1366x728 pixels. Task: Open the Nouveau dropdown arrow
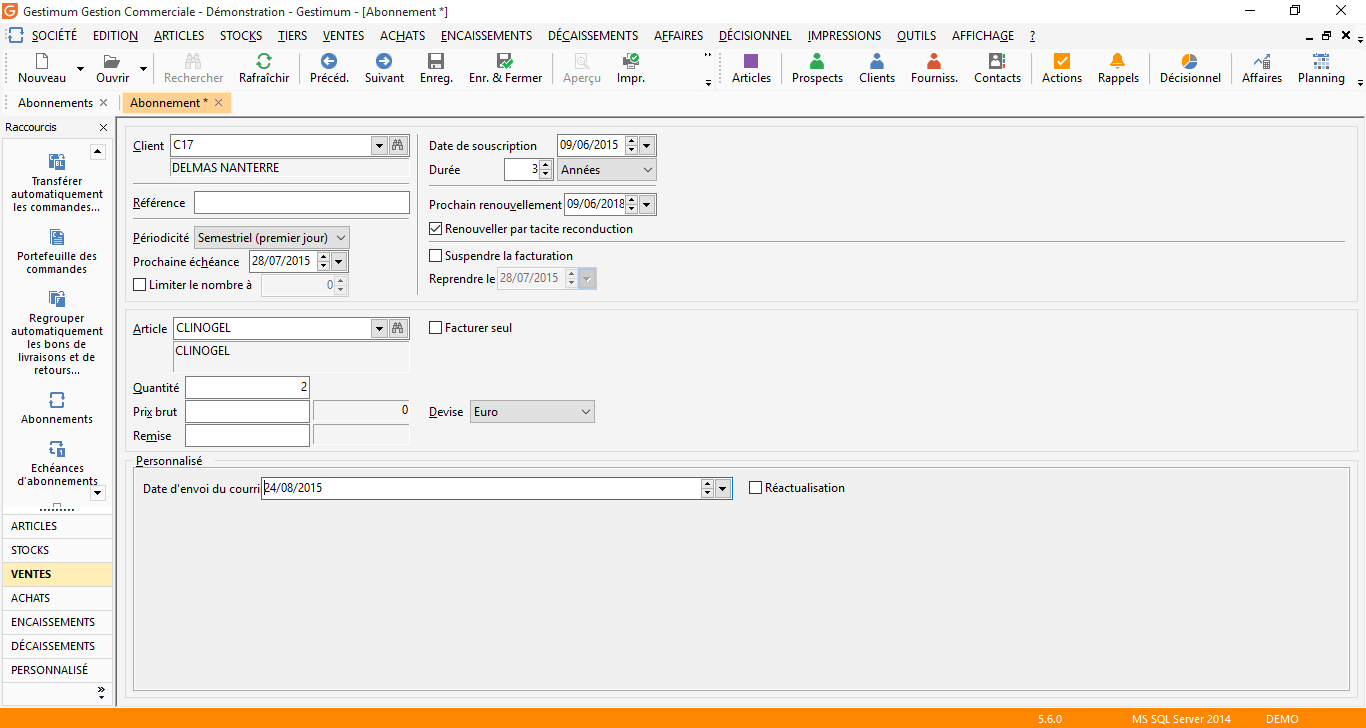coord(80,70)
